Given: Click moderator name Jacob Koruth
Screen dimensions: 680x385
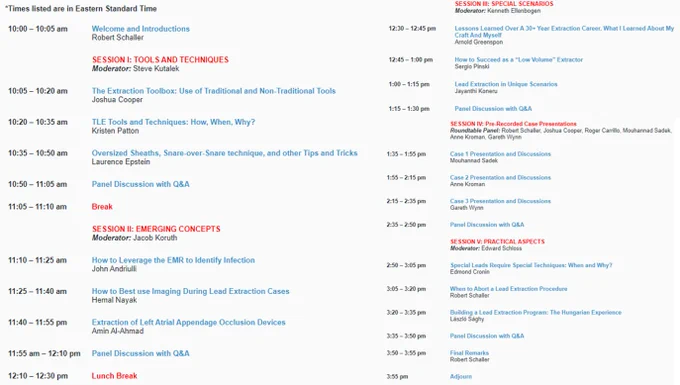Looking at the screenshot, I should tap(155, 238).
